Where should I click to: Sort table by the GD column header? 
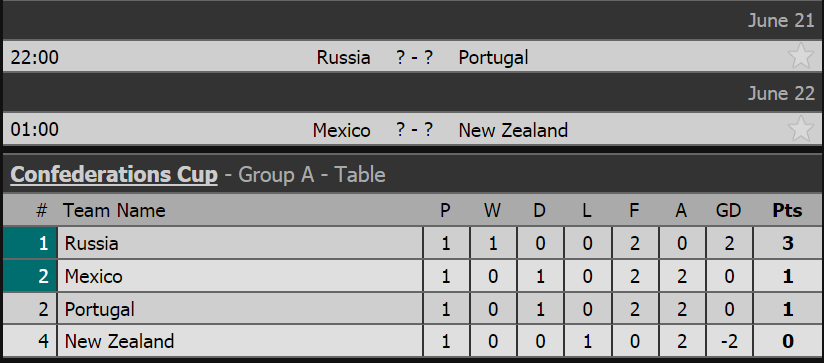click(728, 211)
